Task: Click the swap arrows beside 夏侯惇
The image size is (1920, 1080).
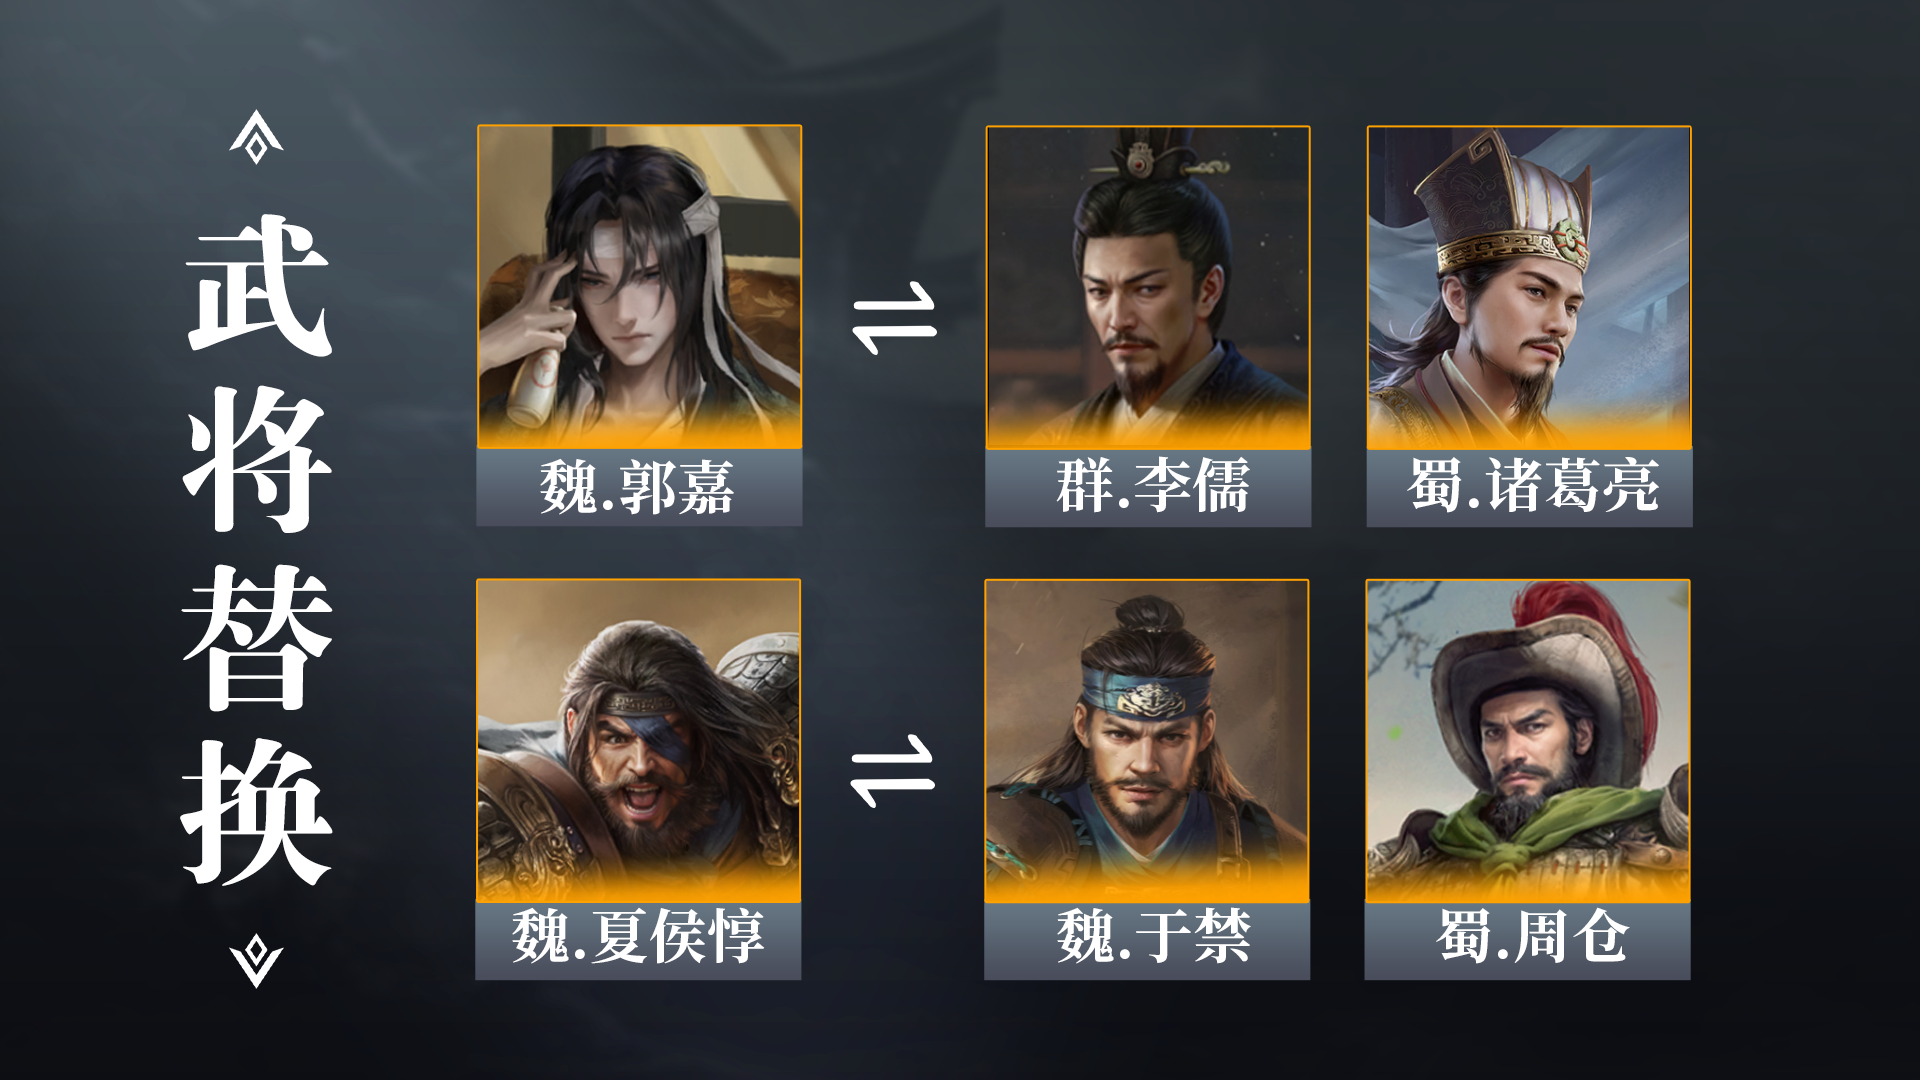Action: click(892, 771)
